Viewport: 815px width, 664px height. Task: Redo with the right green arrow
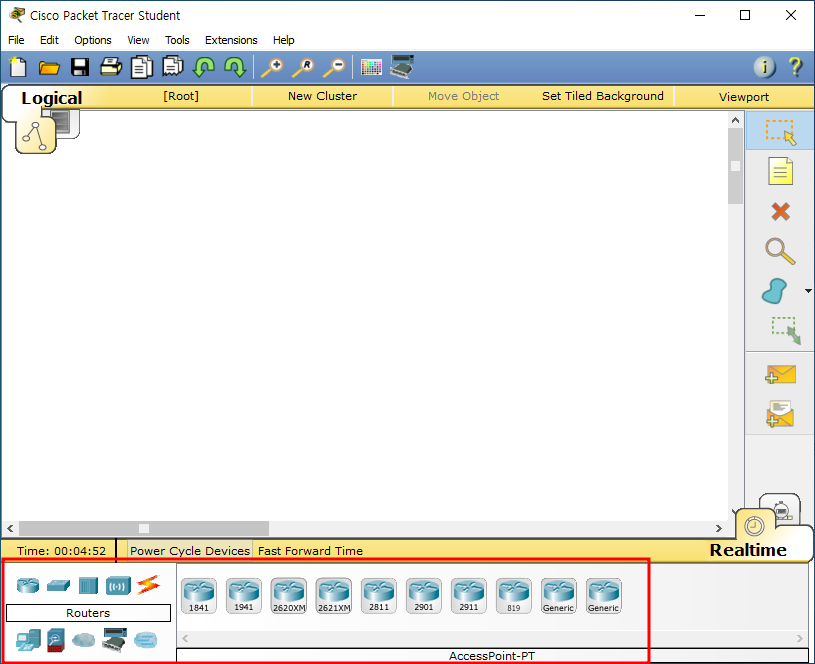tap(235, 67)
